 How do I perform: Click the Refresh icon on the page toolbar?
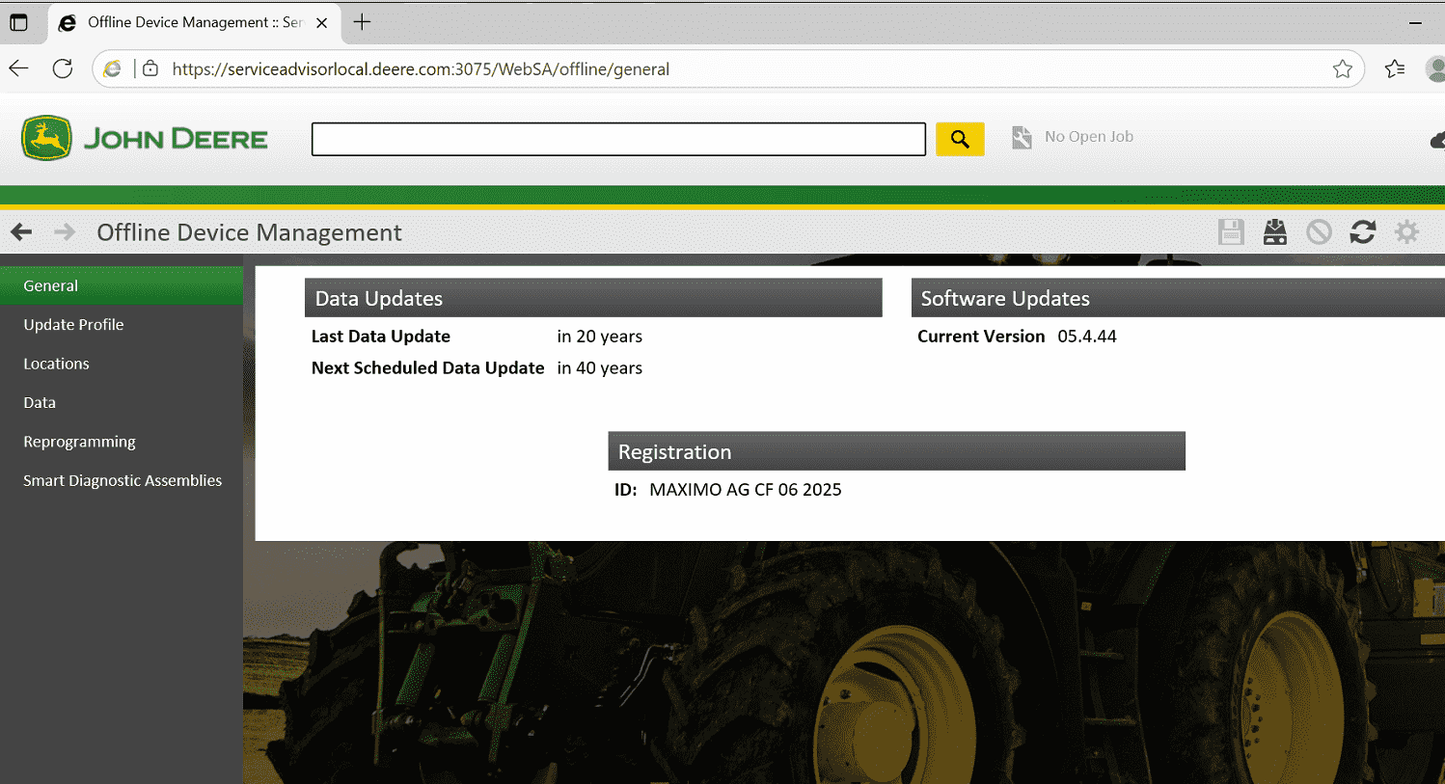(x=1363, y=231)
